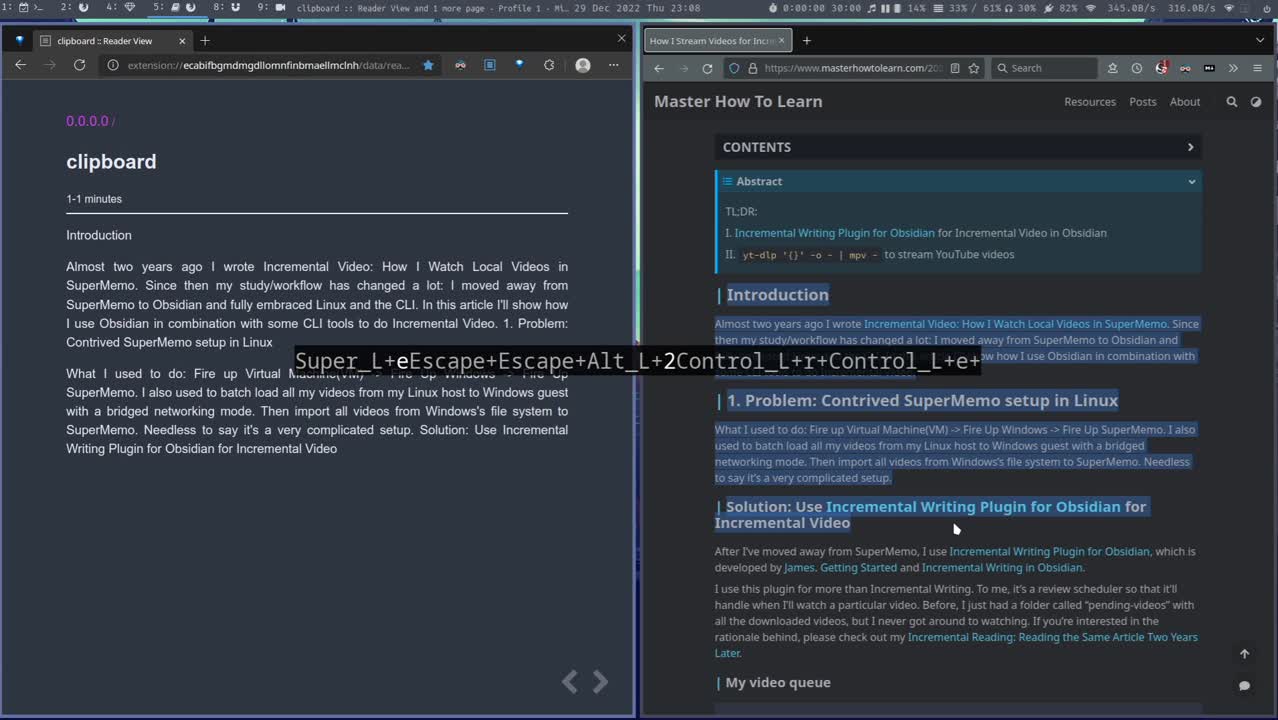Open a new tab in the left browser
The width and height of the screenshot is (1278, 720).
point(205,41)
